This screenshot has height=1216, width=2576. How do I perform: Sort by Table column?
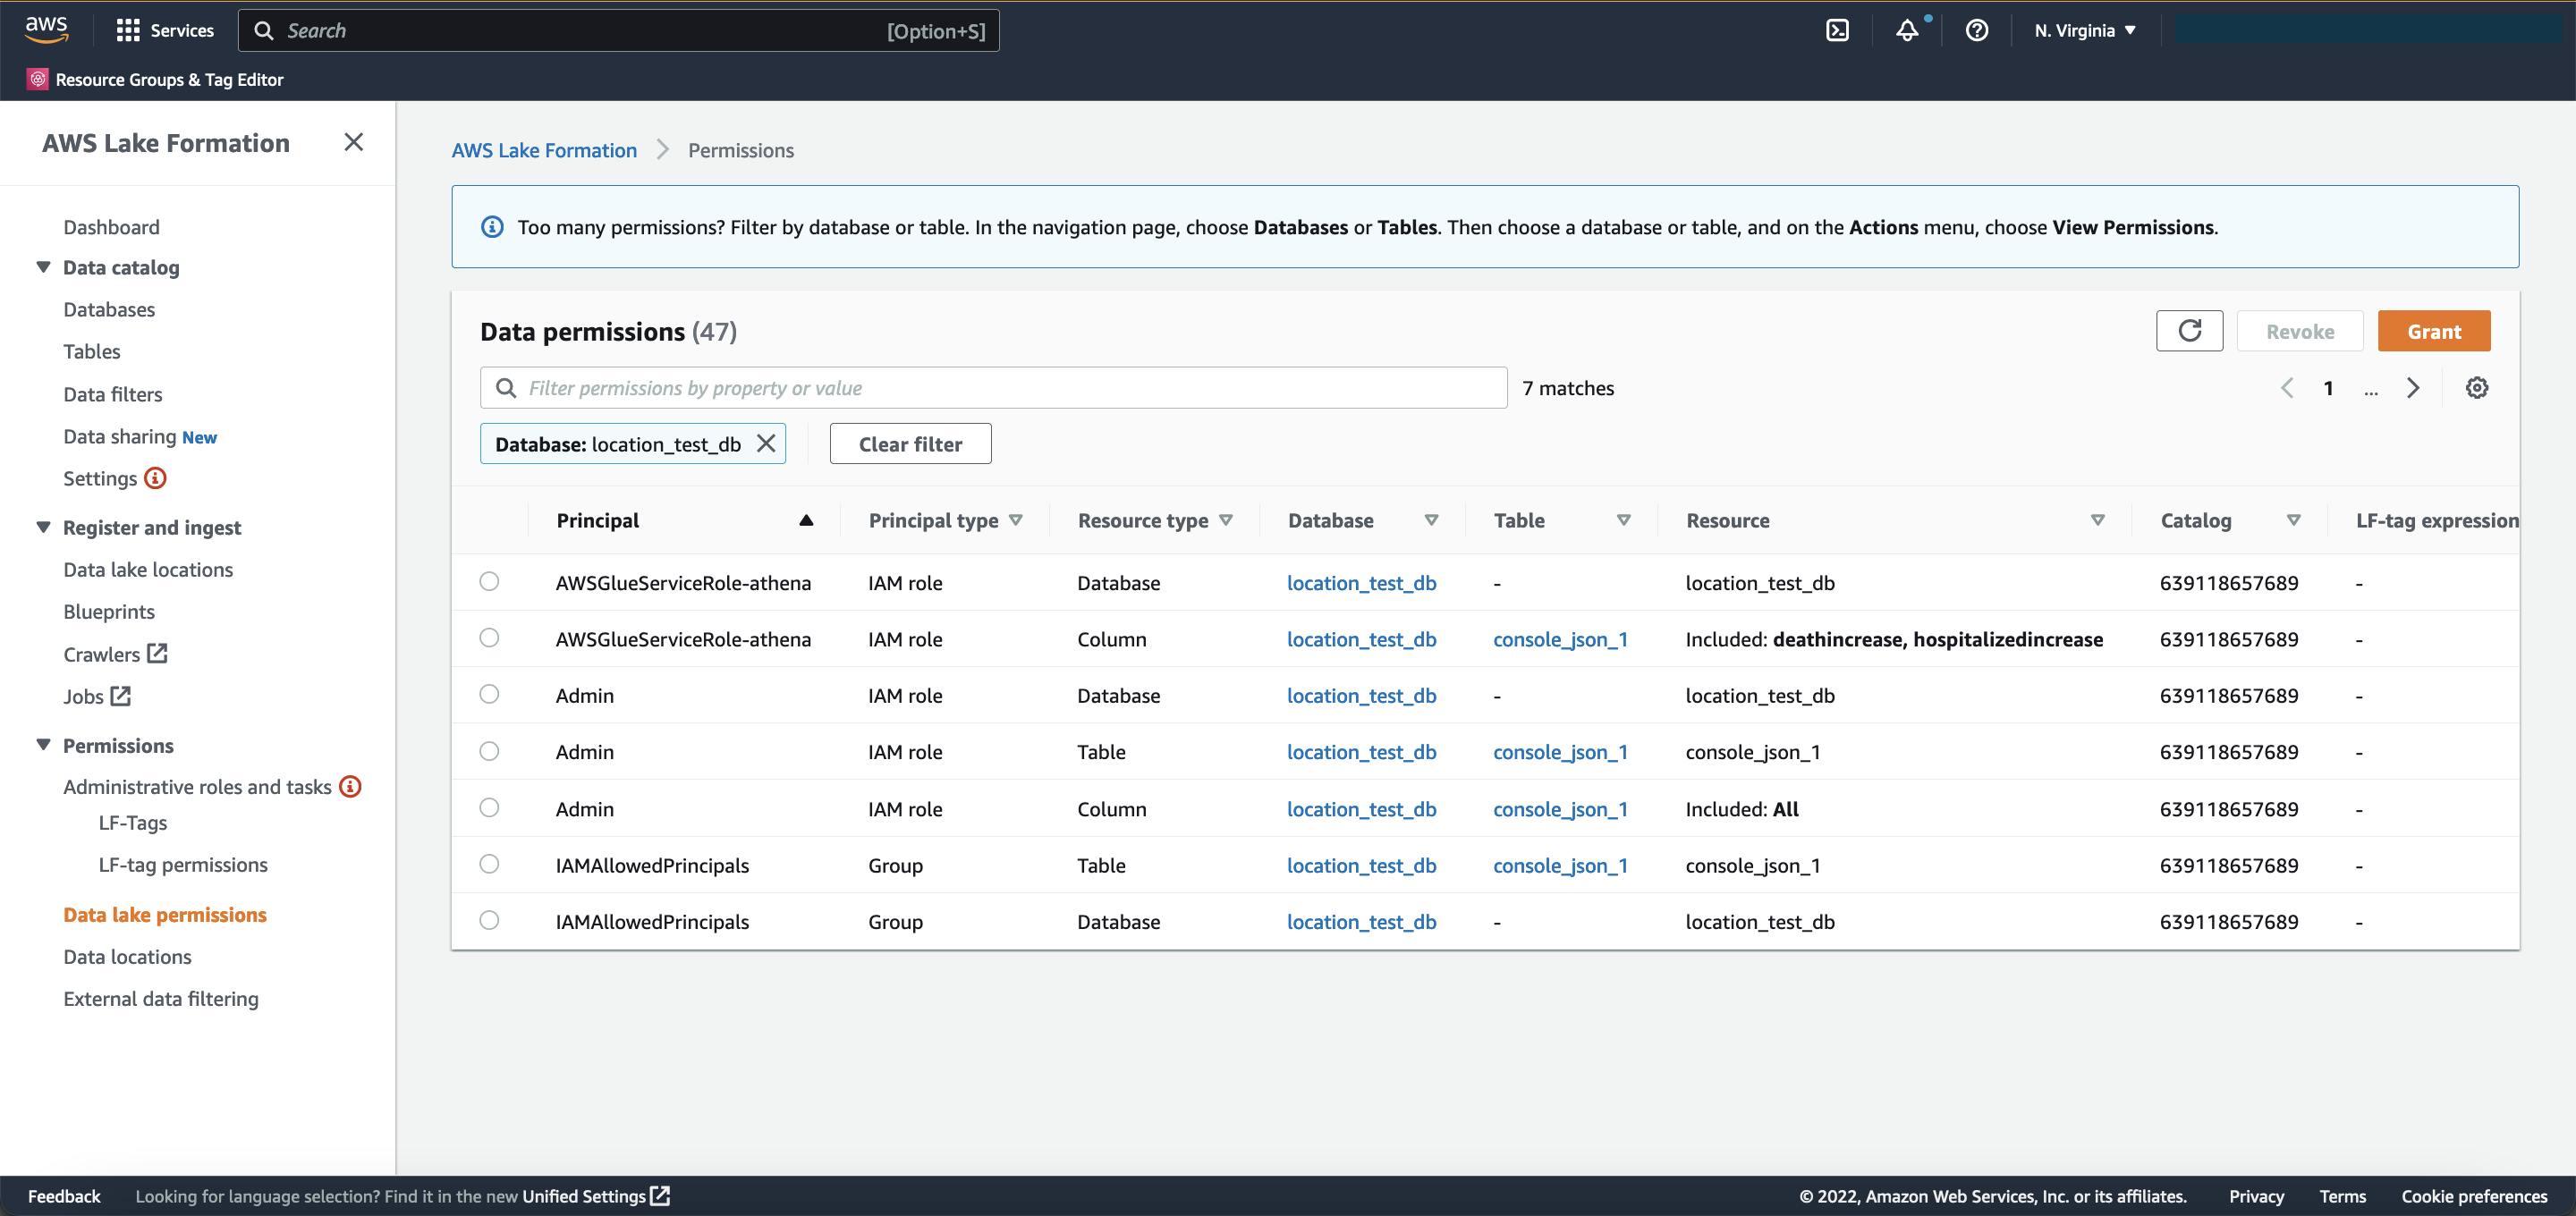(1624, 520)
